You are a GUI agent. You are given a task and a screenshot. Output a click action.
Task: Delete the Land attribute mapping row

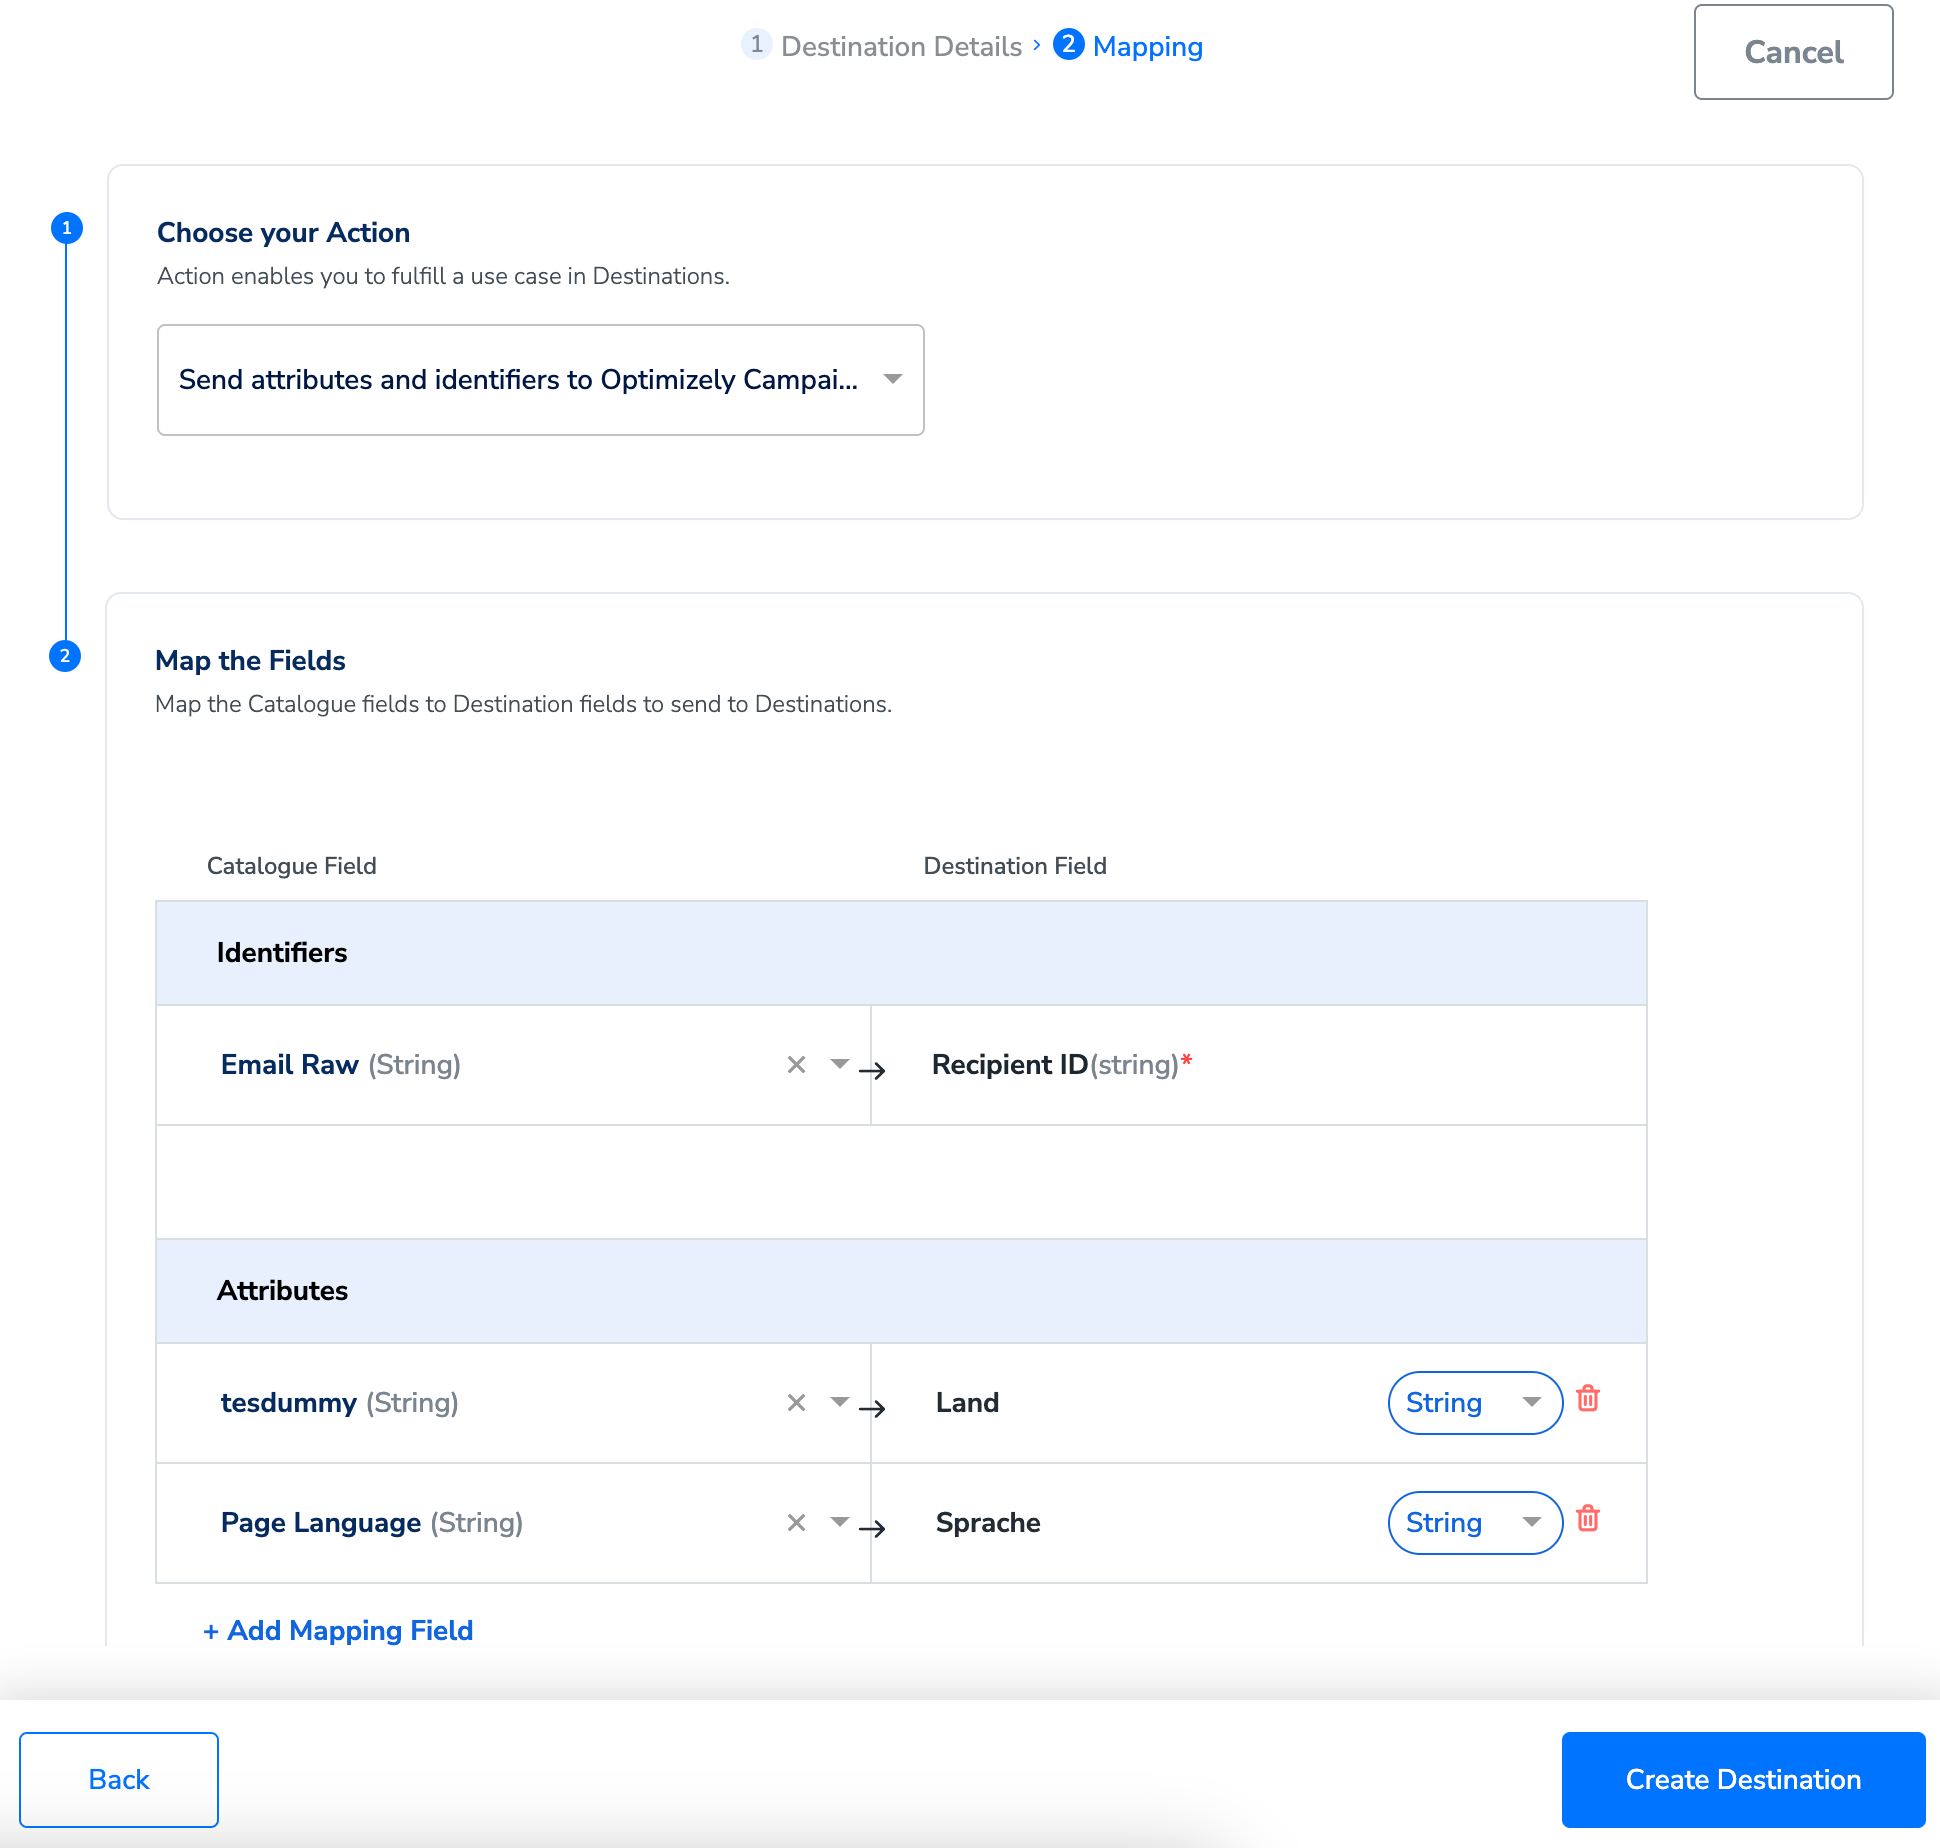(1587, 1399)
